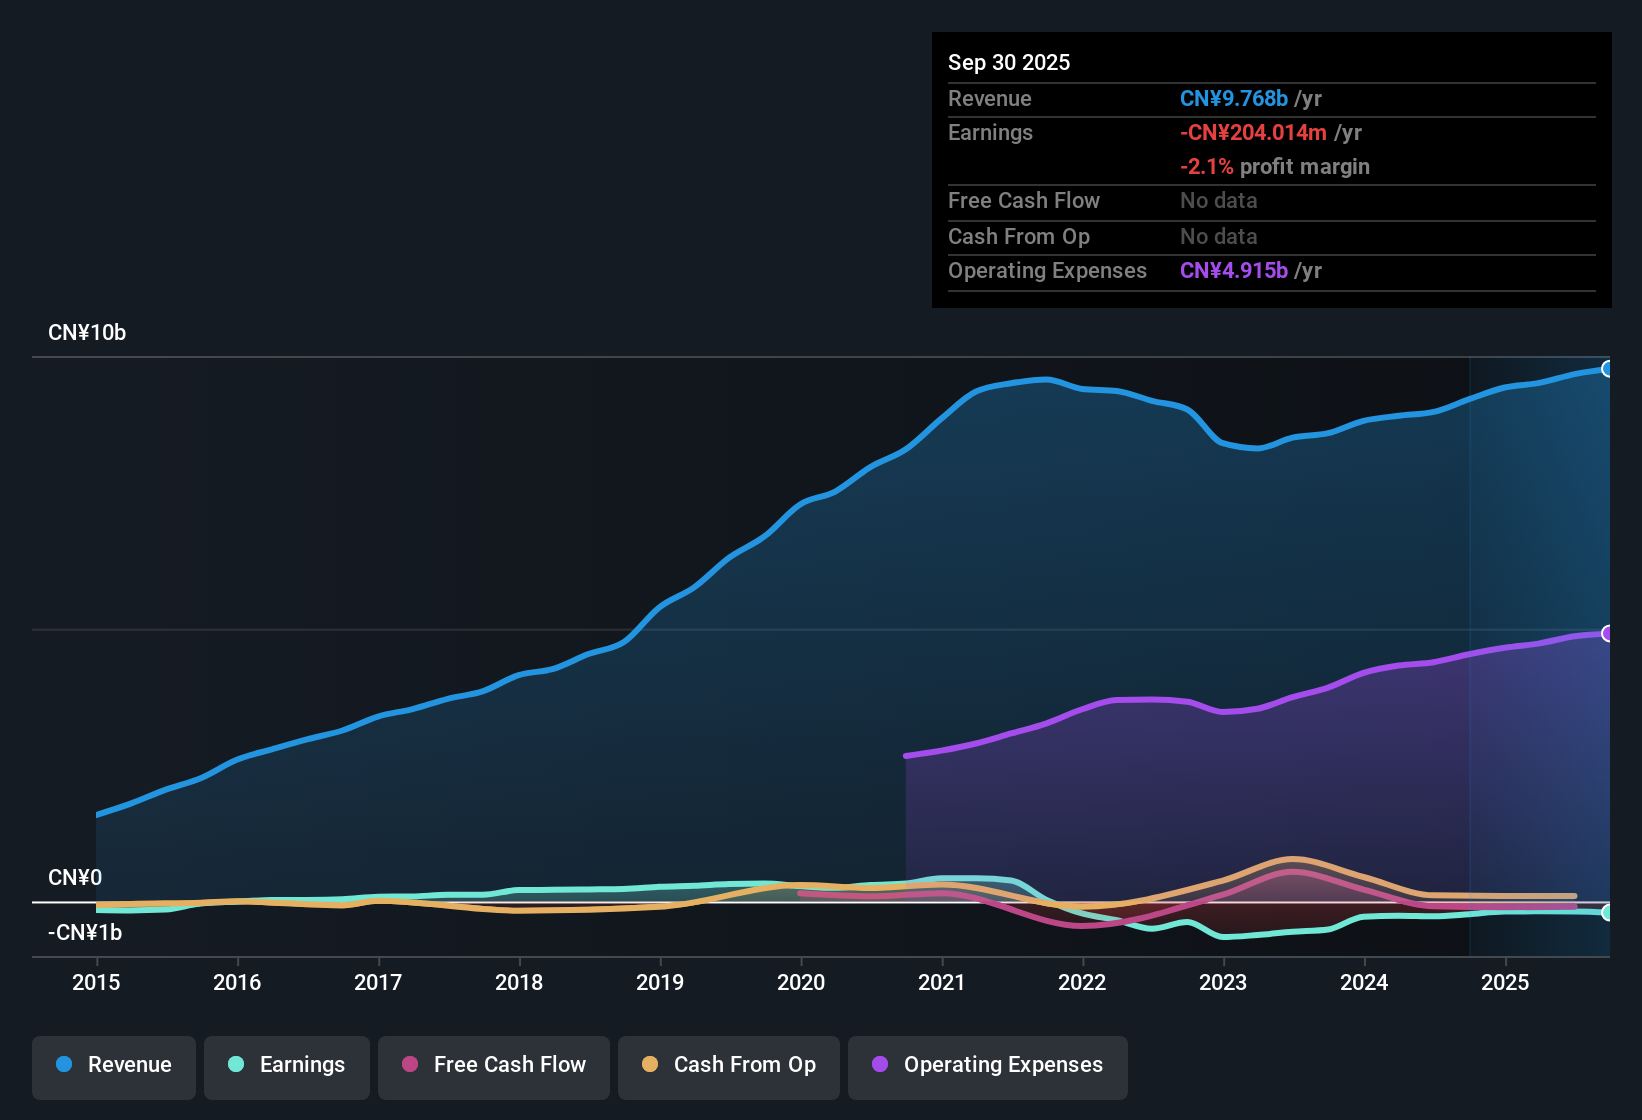Select the Earnings endpoint marker at chart right

pyautogui.click(x=1608, y=913)
